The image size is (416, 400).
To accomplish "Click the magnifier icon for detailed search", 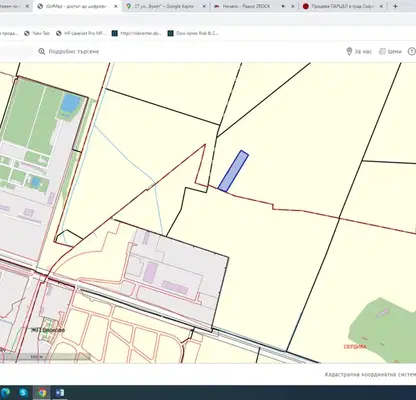I will [x=42, y=51].
